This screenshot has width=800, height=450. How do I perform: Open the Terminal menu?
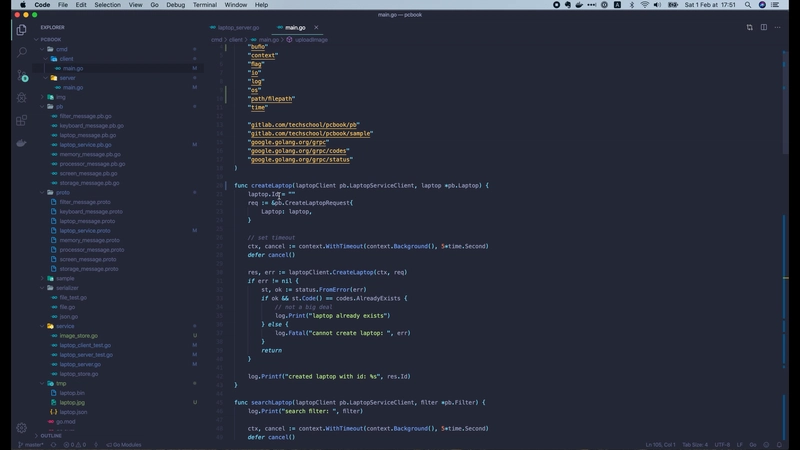[205, 5]
